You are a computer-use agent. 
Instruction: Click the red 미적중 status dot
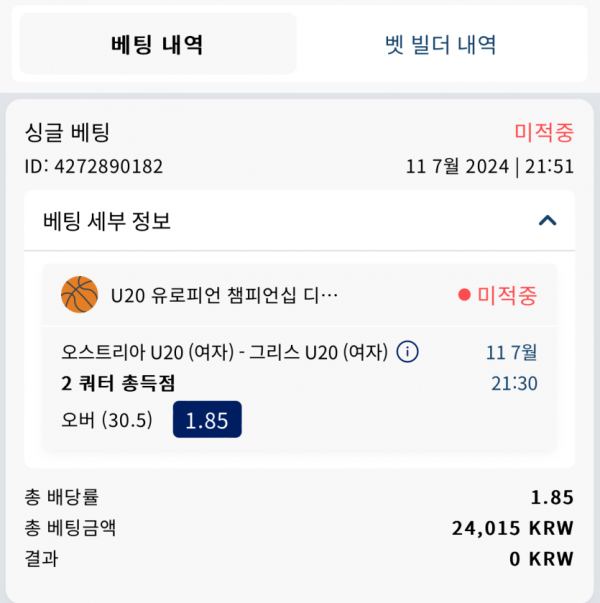(x=464, y=295)
